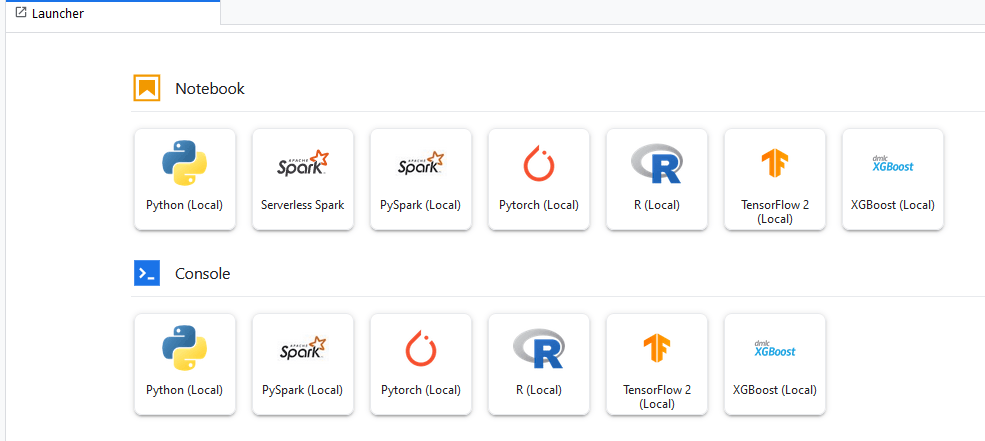Start a Pytorch (Local) notebook
Viewport: 985px width, 441px height.
[539, 179]
